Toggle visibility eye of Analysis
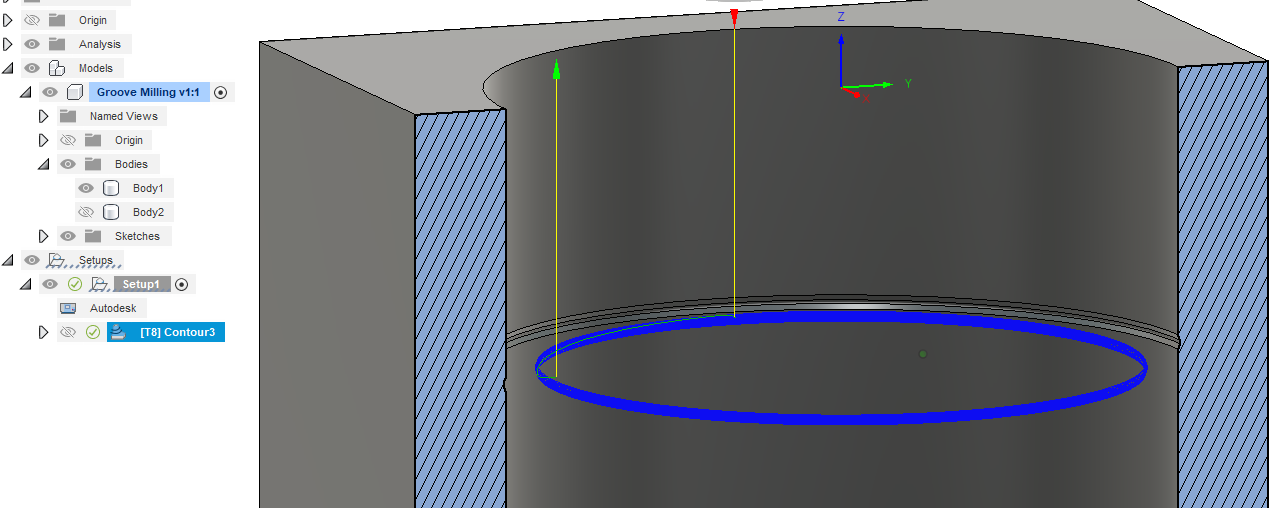Screen dimensions: 1271x508 tap(32, 44)
